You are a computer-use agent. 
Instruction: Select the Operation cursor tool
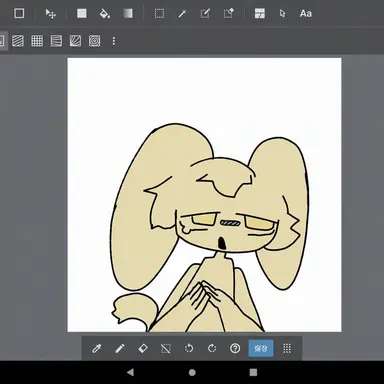[x=282, y=14]
